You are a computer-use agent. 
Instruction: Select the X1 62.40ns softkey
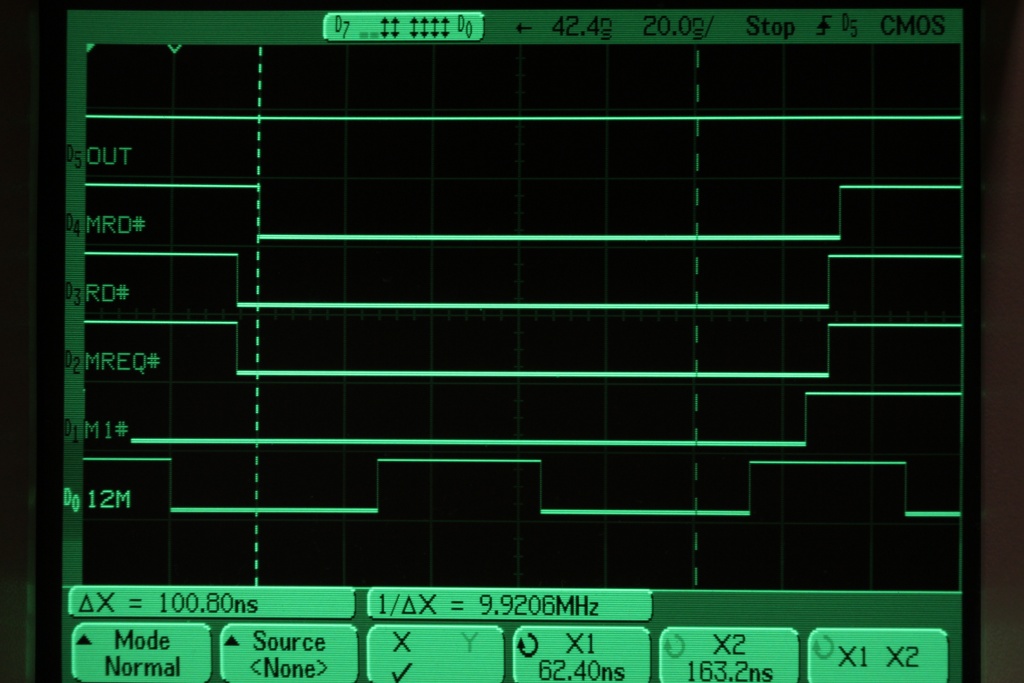coord(580,656)
